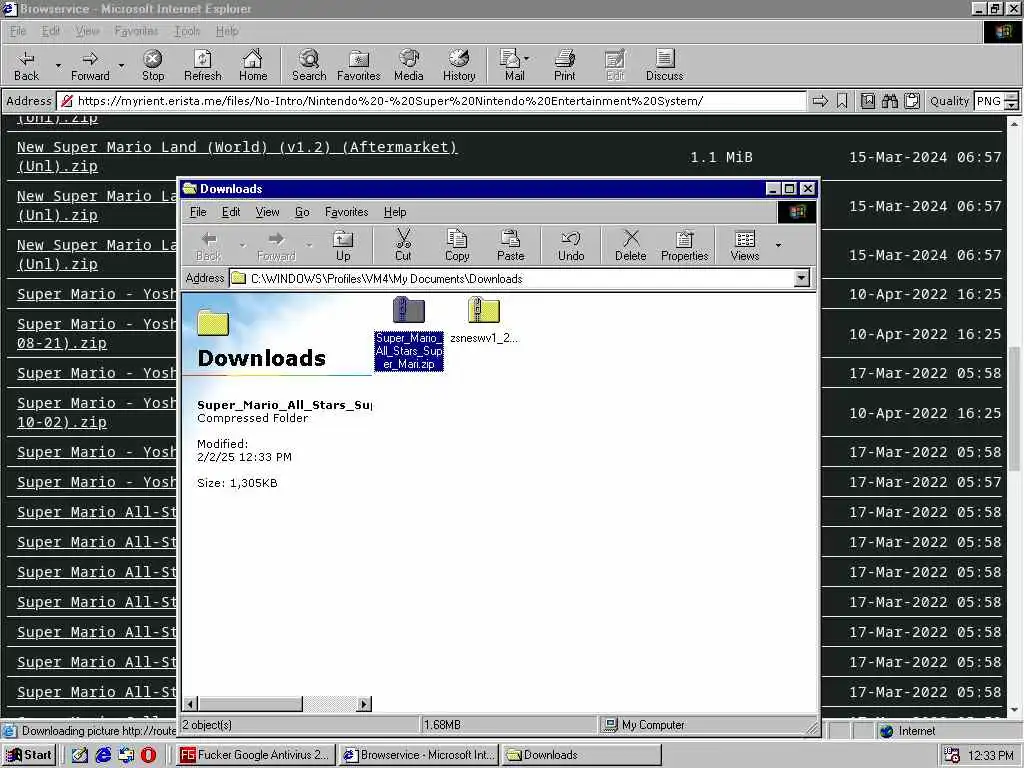1024x768 pixels.
Task: Click the binoculars icon beside the address bar
Action: coord(889,101)
